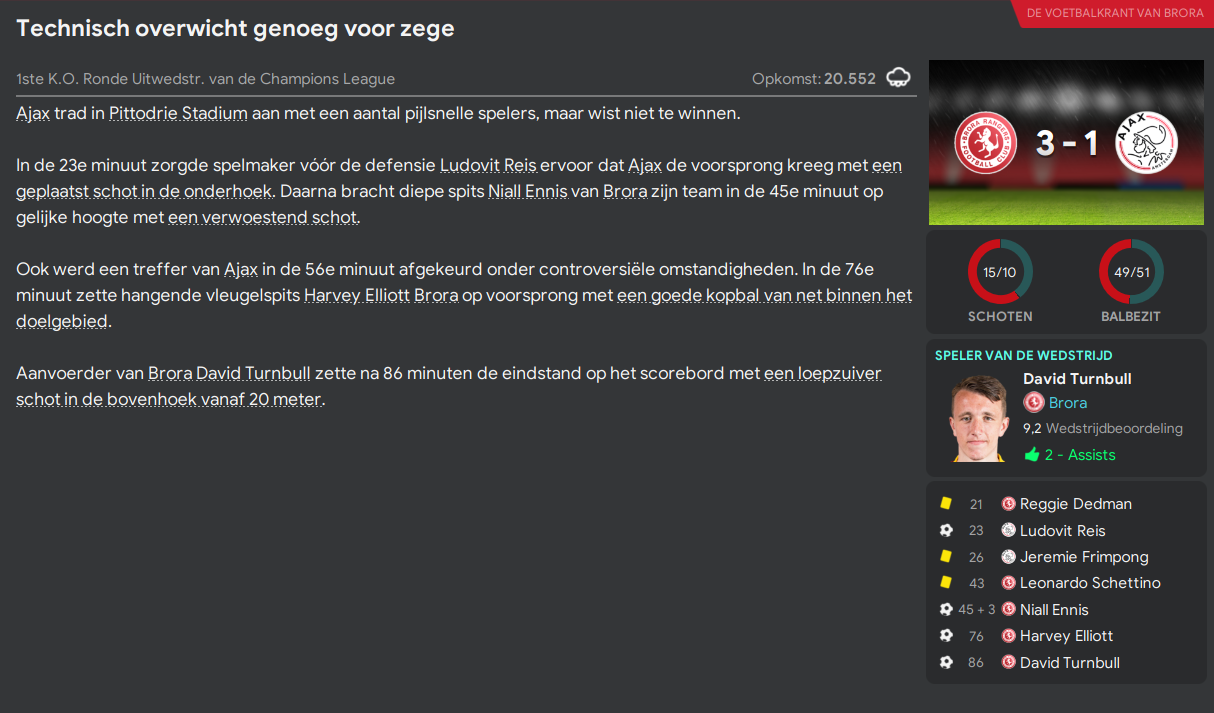
Task: Click the yellow card icon for Jeremie Frimpong
Action: tap(946, 556)
